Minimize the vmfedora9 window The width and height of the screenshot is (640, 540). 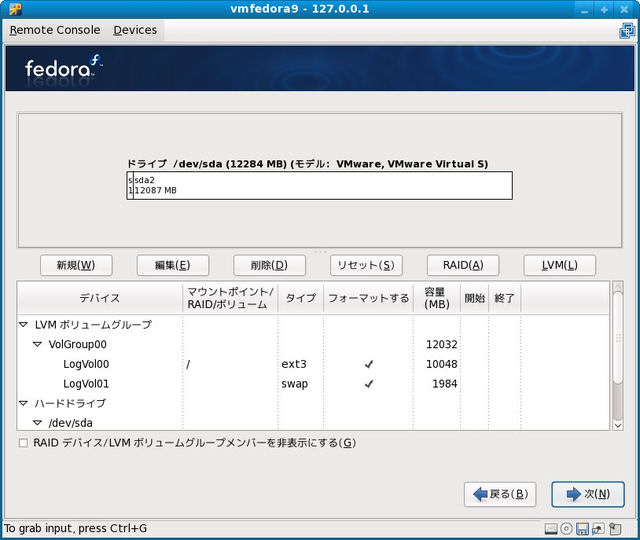pos(584,9)
